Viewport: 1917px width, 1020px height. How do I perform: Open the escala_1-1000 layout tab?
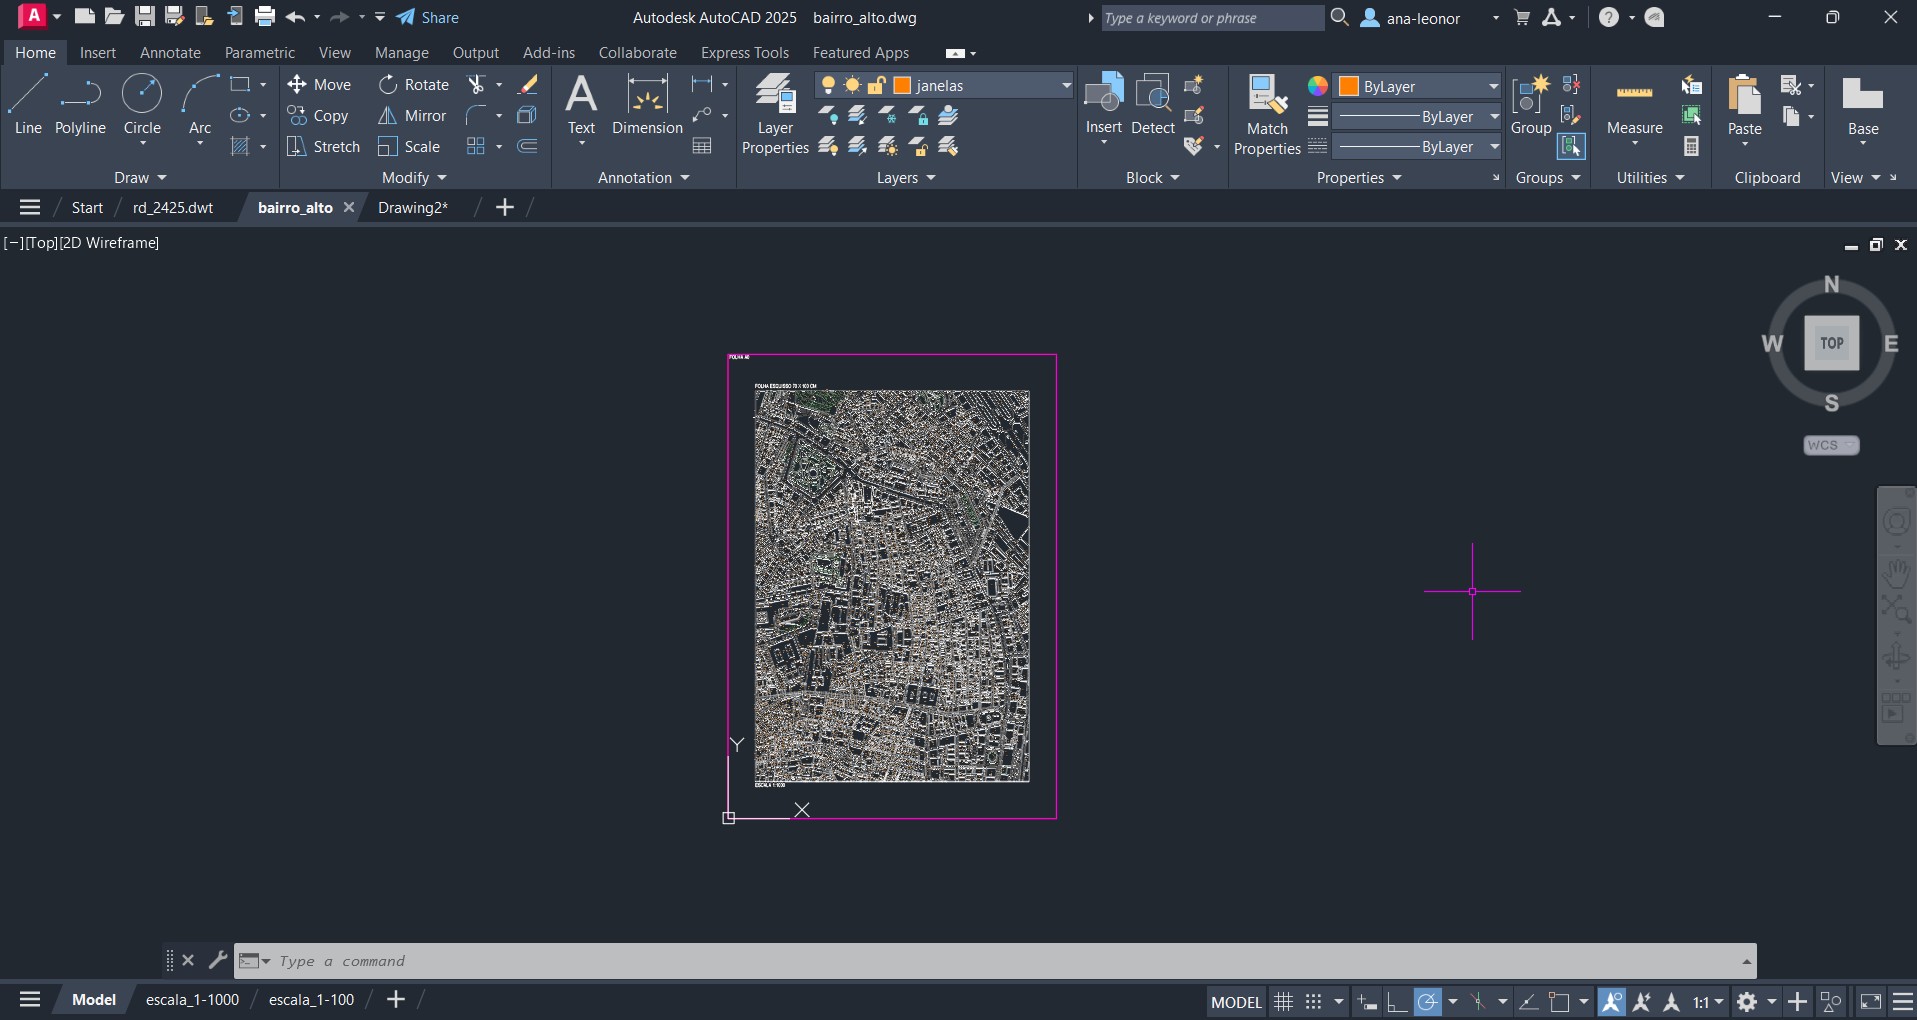(x=192, y=1000)
